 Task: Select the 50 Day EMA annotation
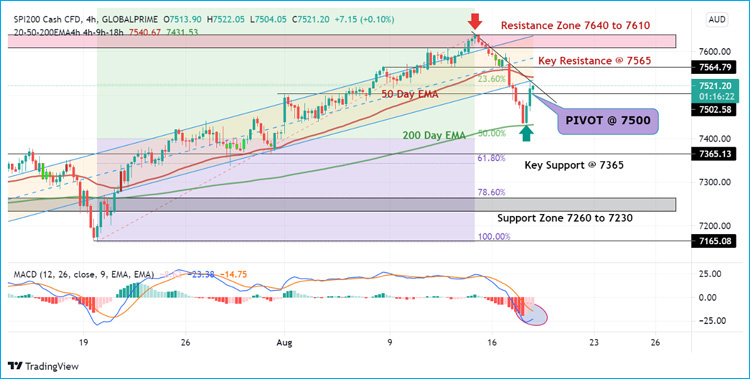click(409, 95)
